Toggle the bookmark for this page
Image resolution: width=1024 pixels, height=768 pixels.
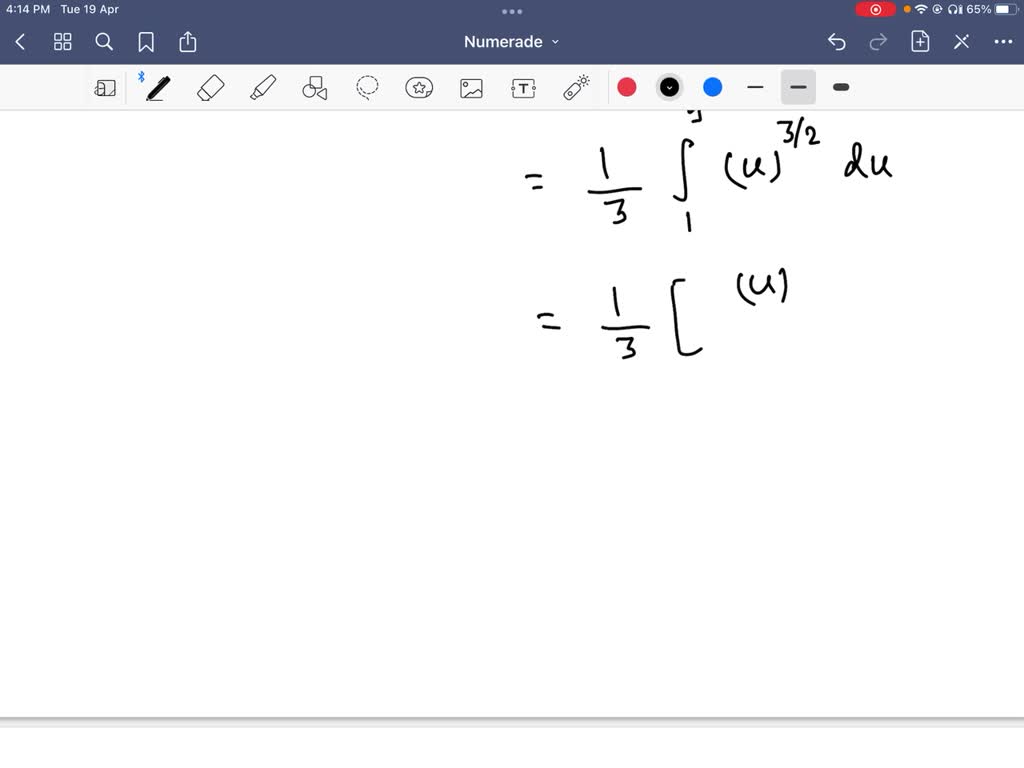click(x=146, y=42)
